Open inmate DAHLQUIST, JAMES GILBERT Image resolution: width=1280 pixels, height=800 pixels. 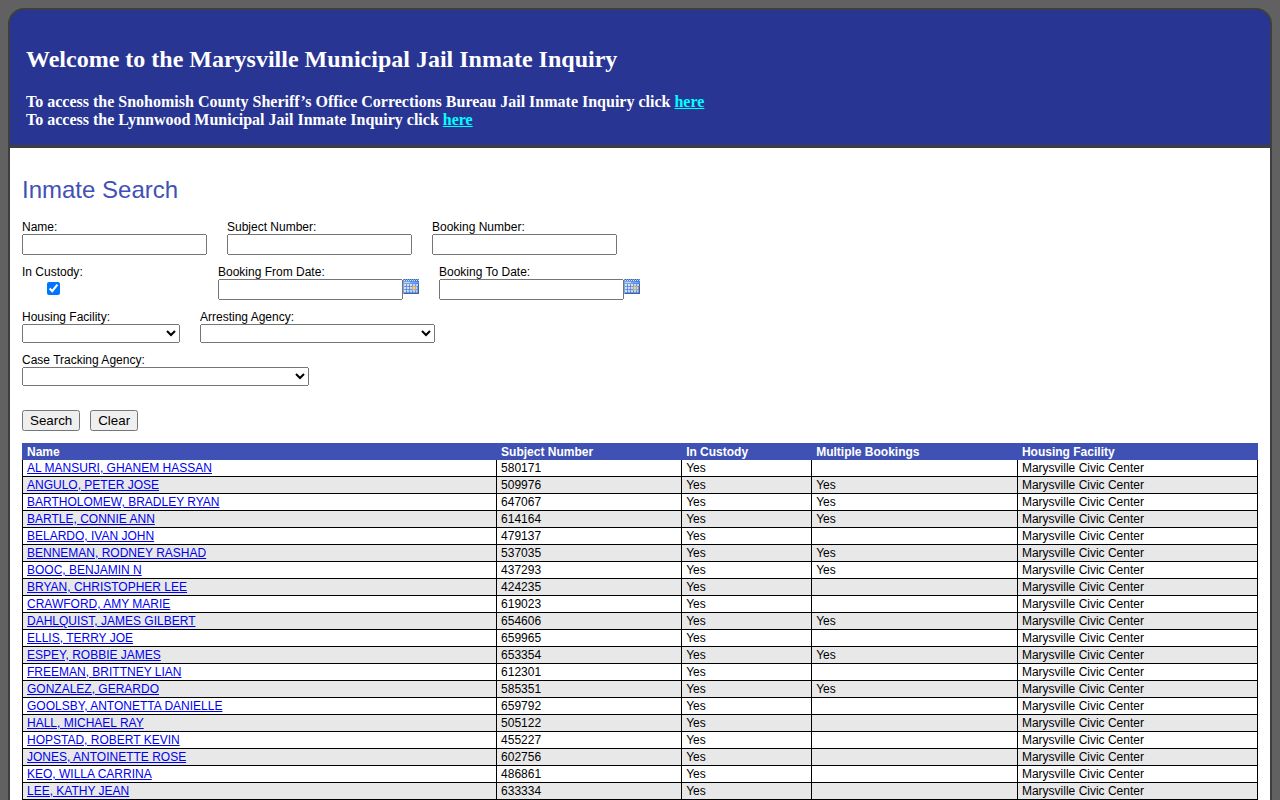pyautogui.click(x=111, y=621)
